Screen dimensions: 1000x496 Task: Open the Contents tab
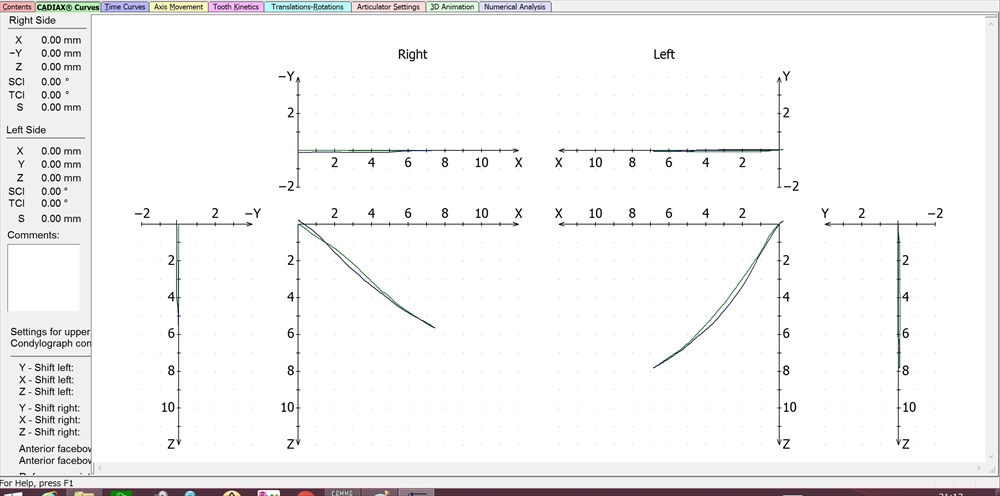pos(18,6)
